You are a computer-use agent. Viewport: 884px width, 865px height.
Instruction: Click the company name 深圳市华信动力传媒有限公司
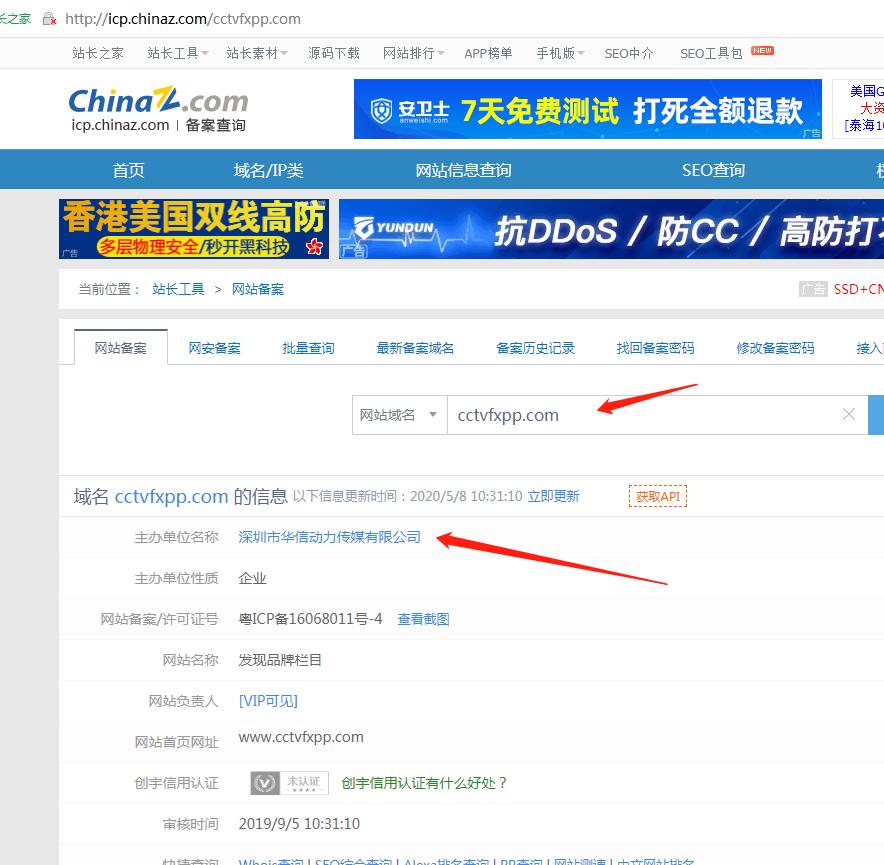(329, 537)
